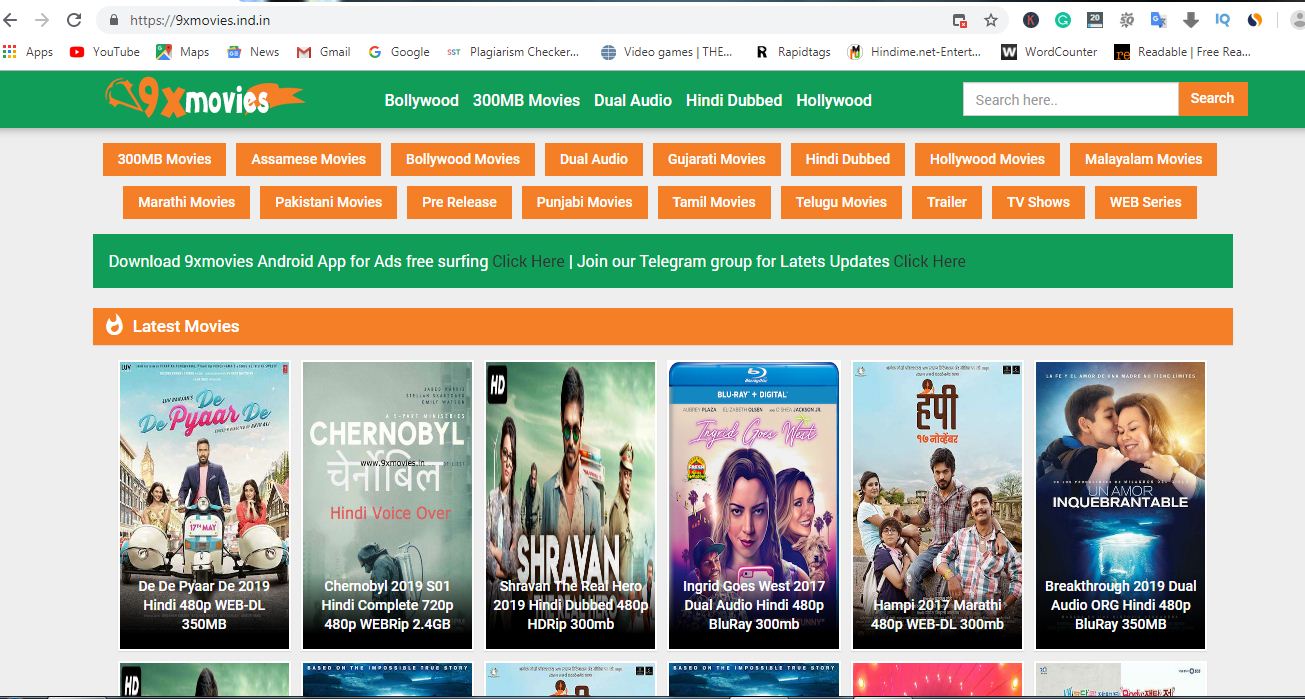Viewport: 1305px width, 699px height.
Task: Click the SimilarWeb extension icon
Action: (1254, 20)
